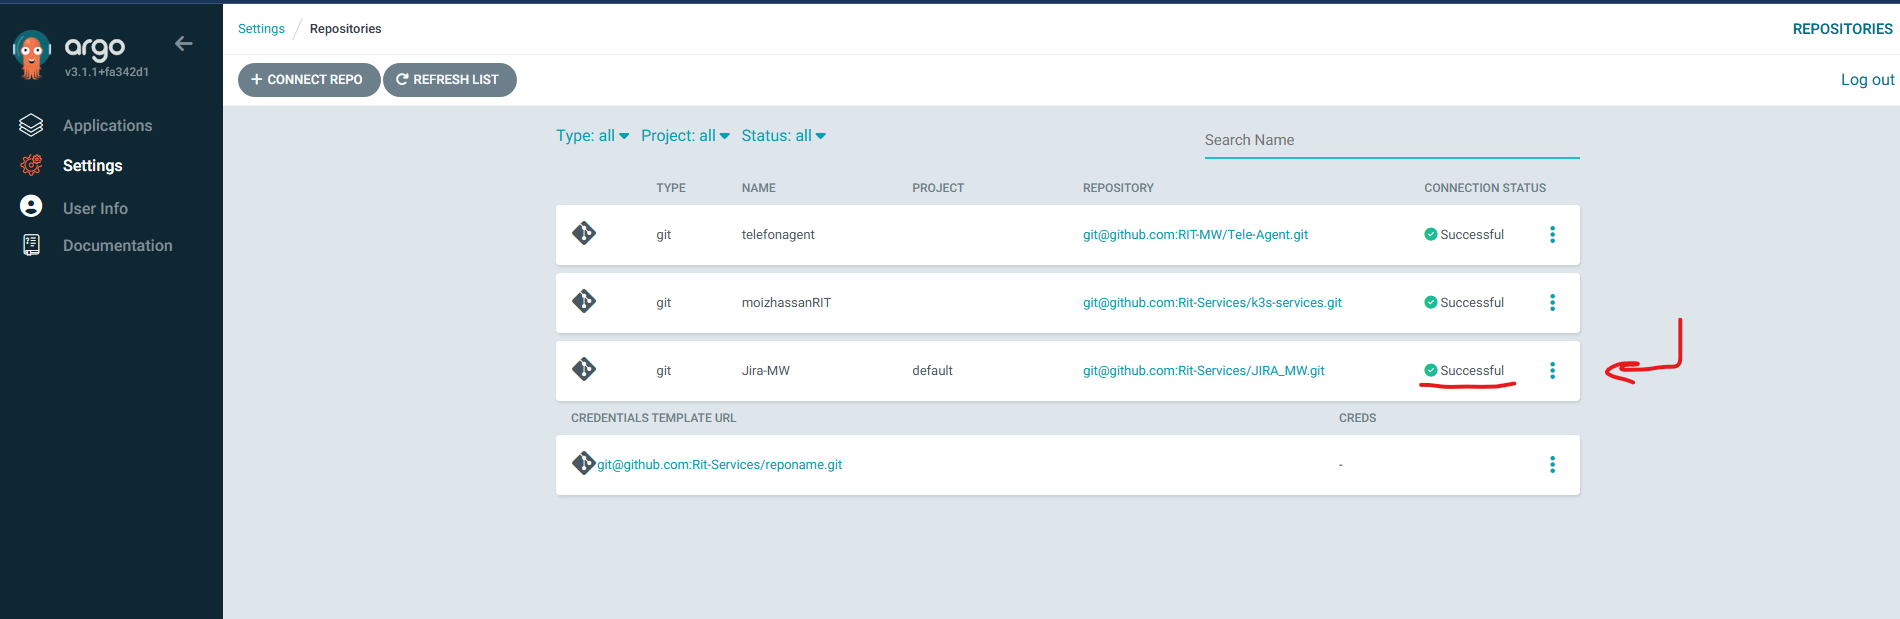Click the Argo octopus logo
Viewport: 1900px width, 619px height.
point(32,55)
